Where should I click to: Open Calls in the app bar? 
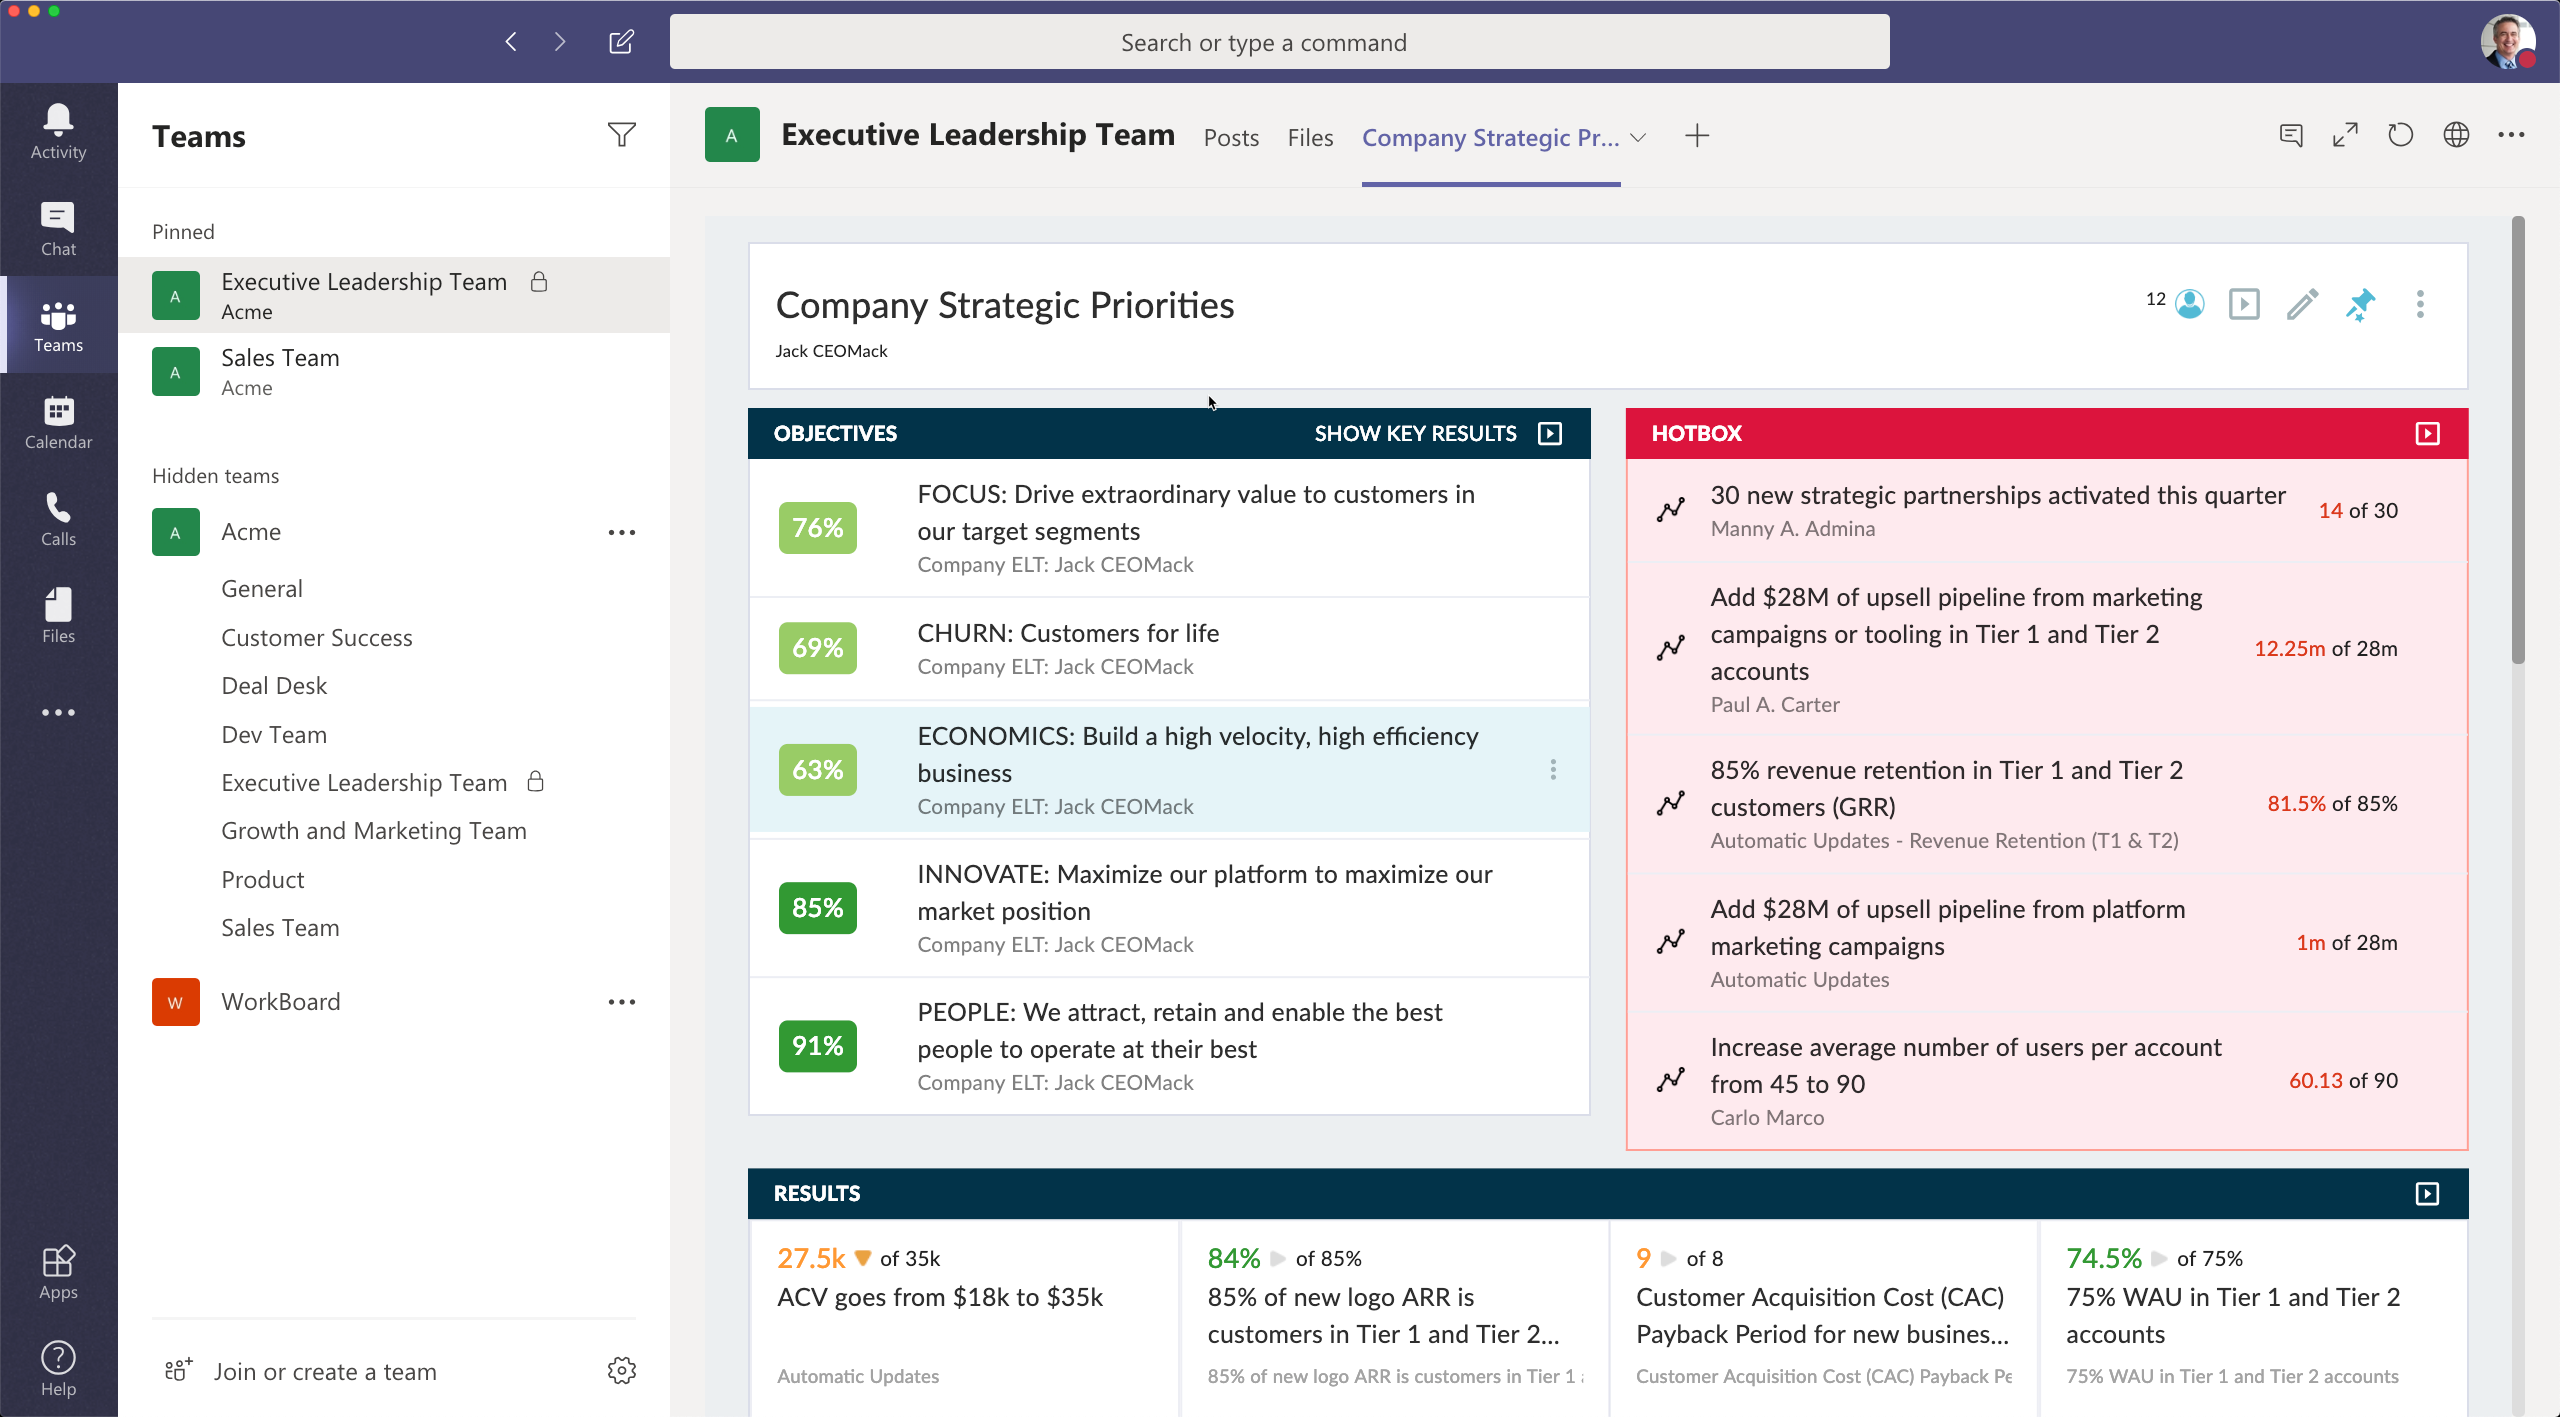(58, 519)
